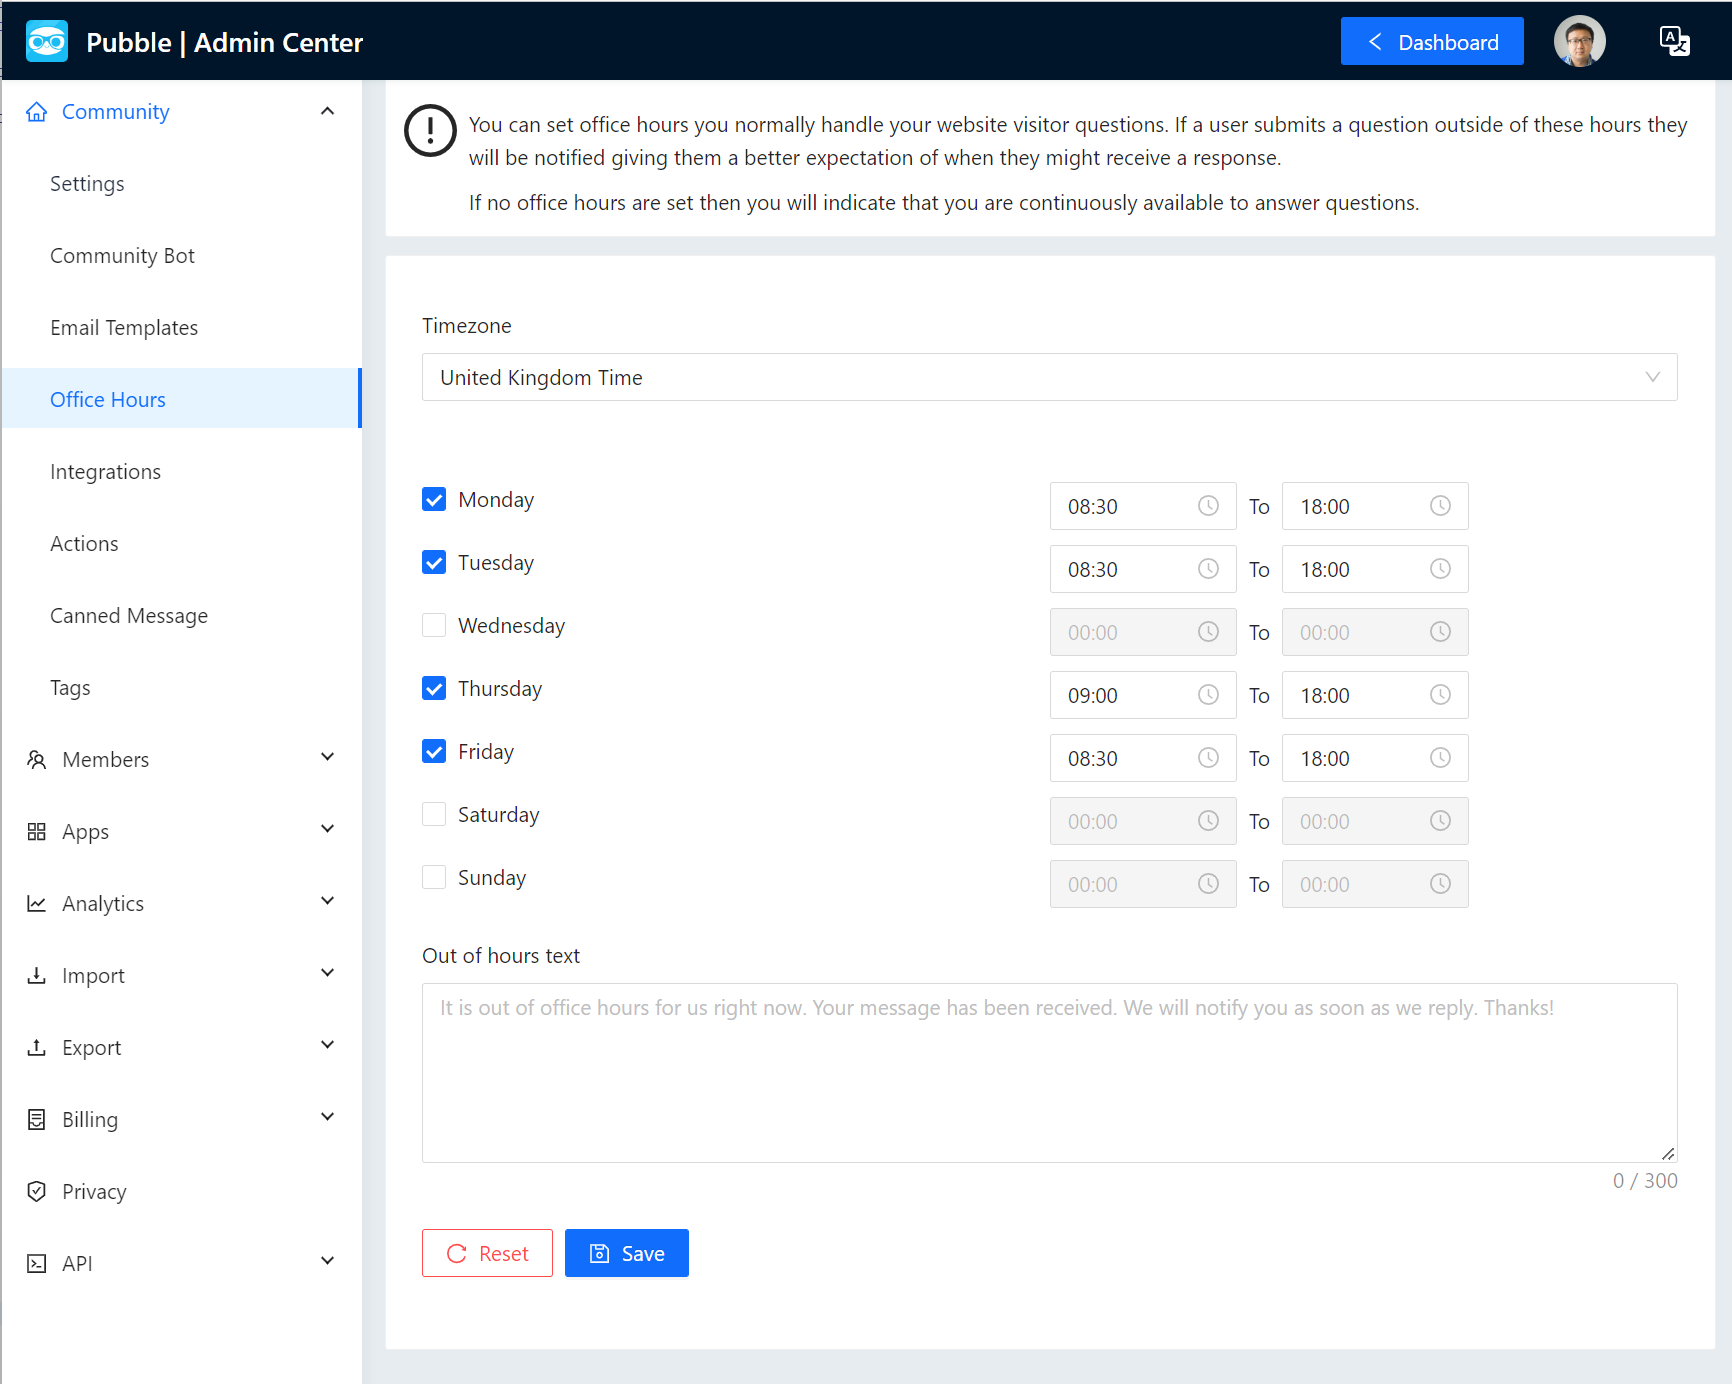Click the Analytics chart icon

coord(37,903)
